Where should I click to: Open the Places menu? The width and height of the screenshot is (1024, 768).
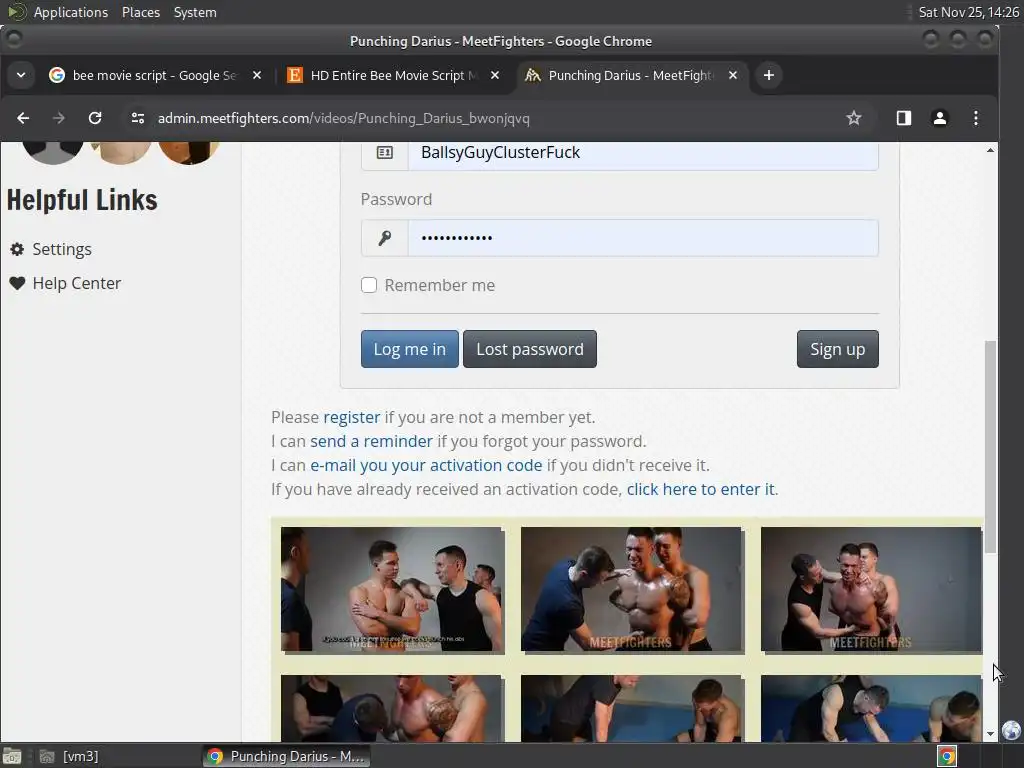(x=141, y=12)
